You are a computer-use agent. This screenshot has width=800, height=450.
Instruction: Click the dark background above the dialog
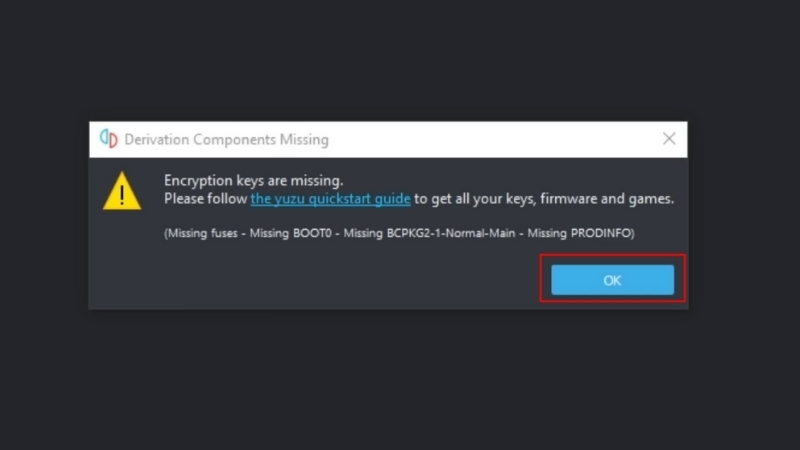[400, 60]
